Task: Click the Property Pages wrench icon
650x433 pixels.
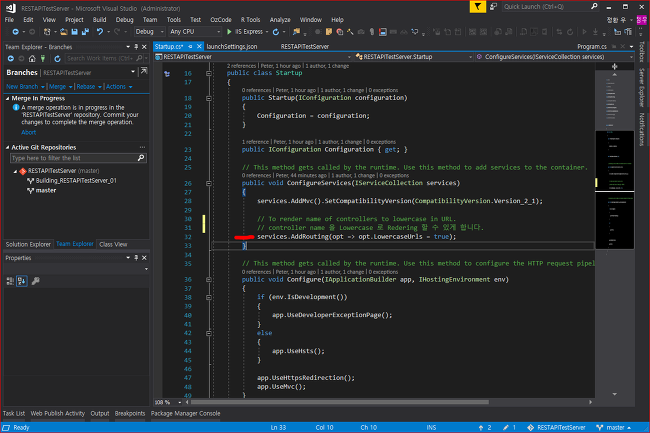Action: click(36, 281)
